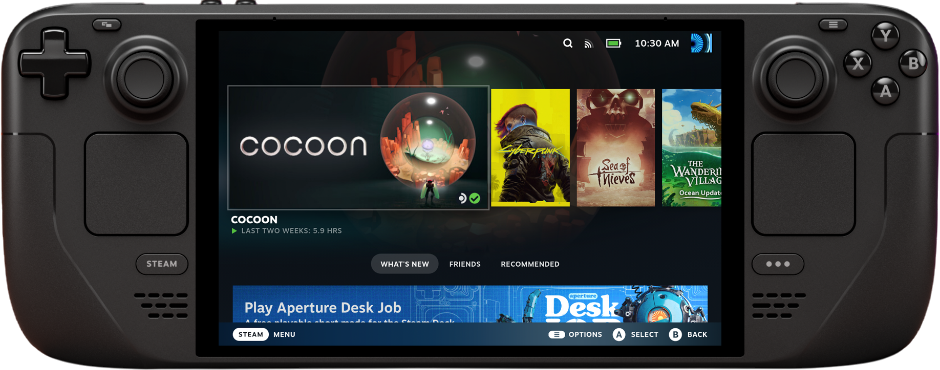Select the Cocoon game tile
The height and width of the screenshot is (370, 940).
click(x=358, y=148)
